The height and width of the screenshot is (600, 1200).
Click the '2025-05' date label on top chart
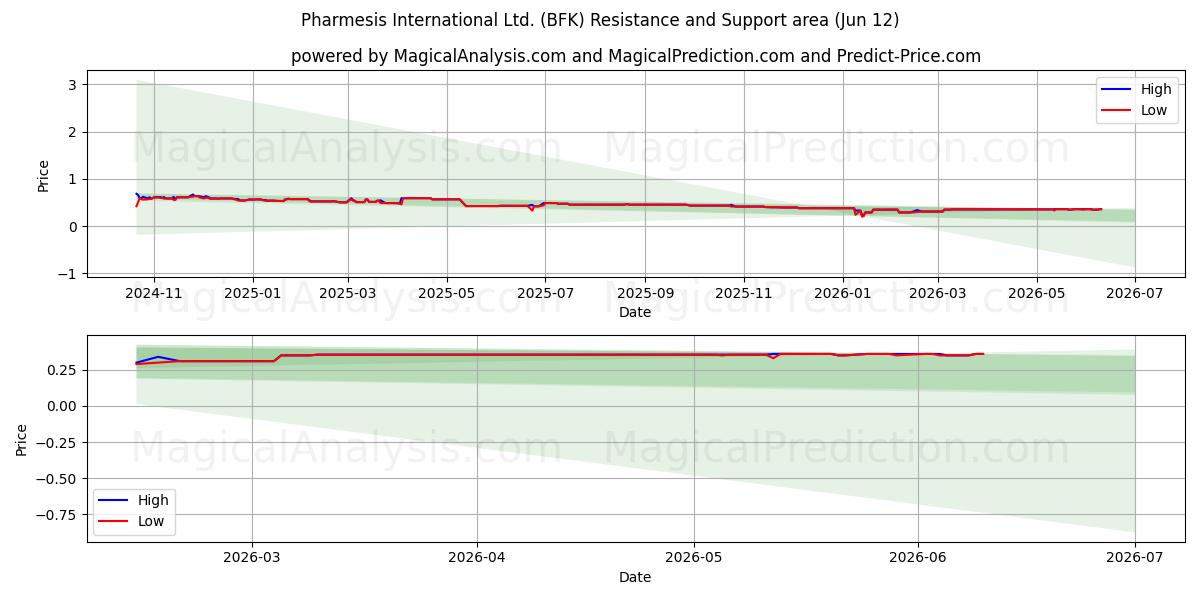tap(446, 294)
